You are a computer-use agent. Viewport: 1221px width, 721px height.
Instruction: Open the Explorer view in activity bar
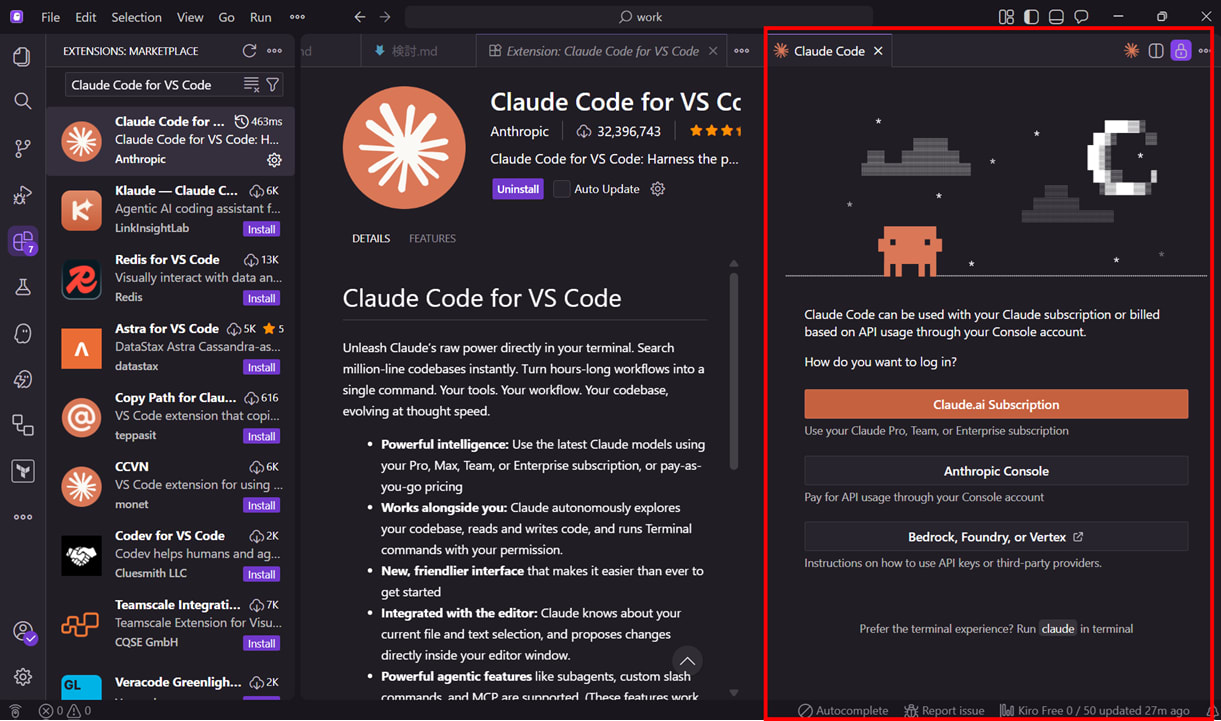coord(22,57)
